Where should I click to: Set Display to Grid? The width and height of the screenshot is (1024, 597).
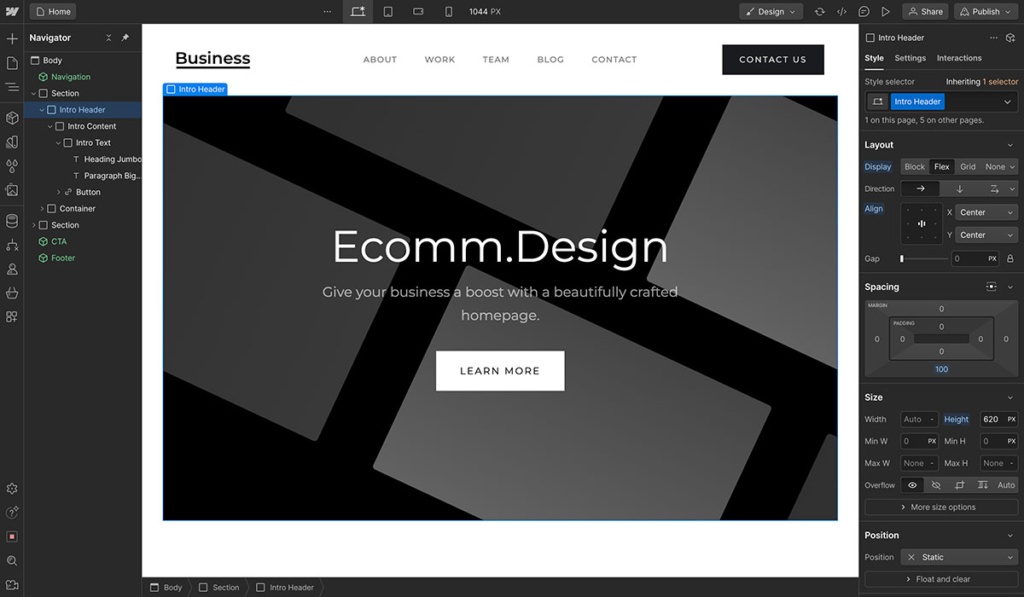click(x=966, y=166)
